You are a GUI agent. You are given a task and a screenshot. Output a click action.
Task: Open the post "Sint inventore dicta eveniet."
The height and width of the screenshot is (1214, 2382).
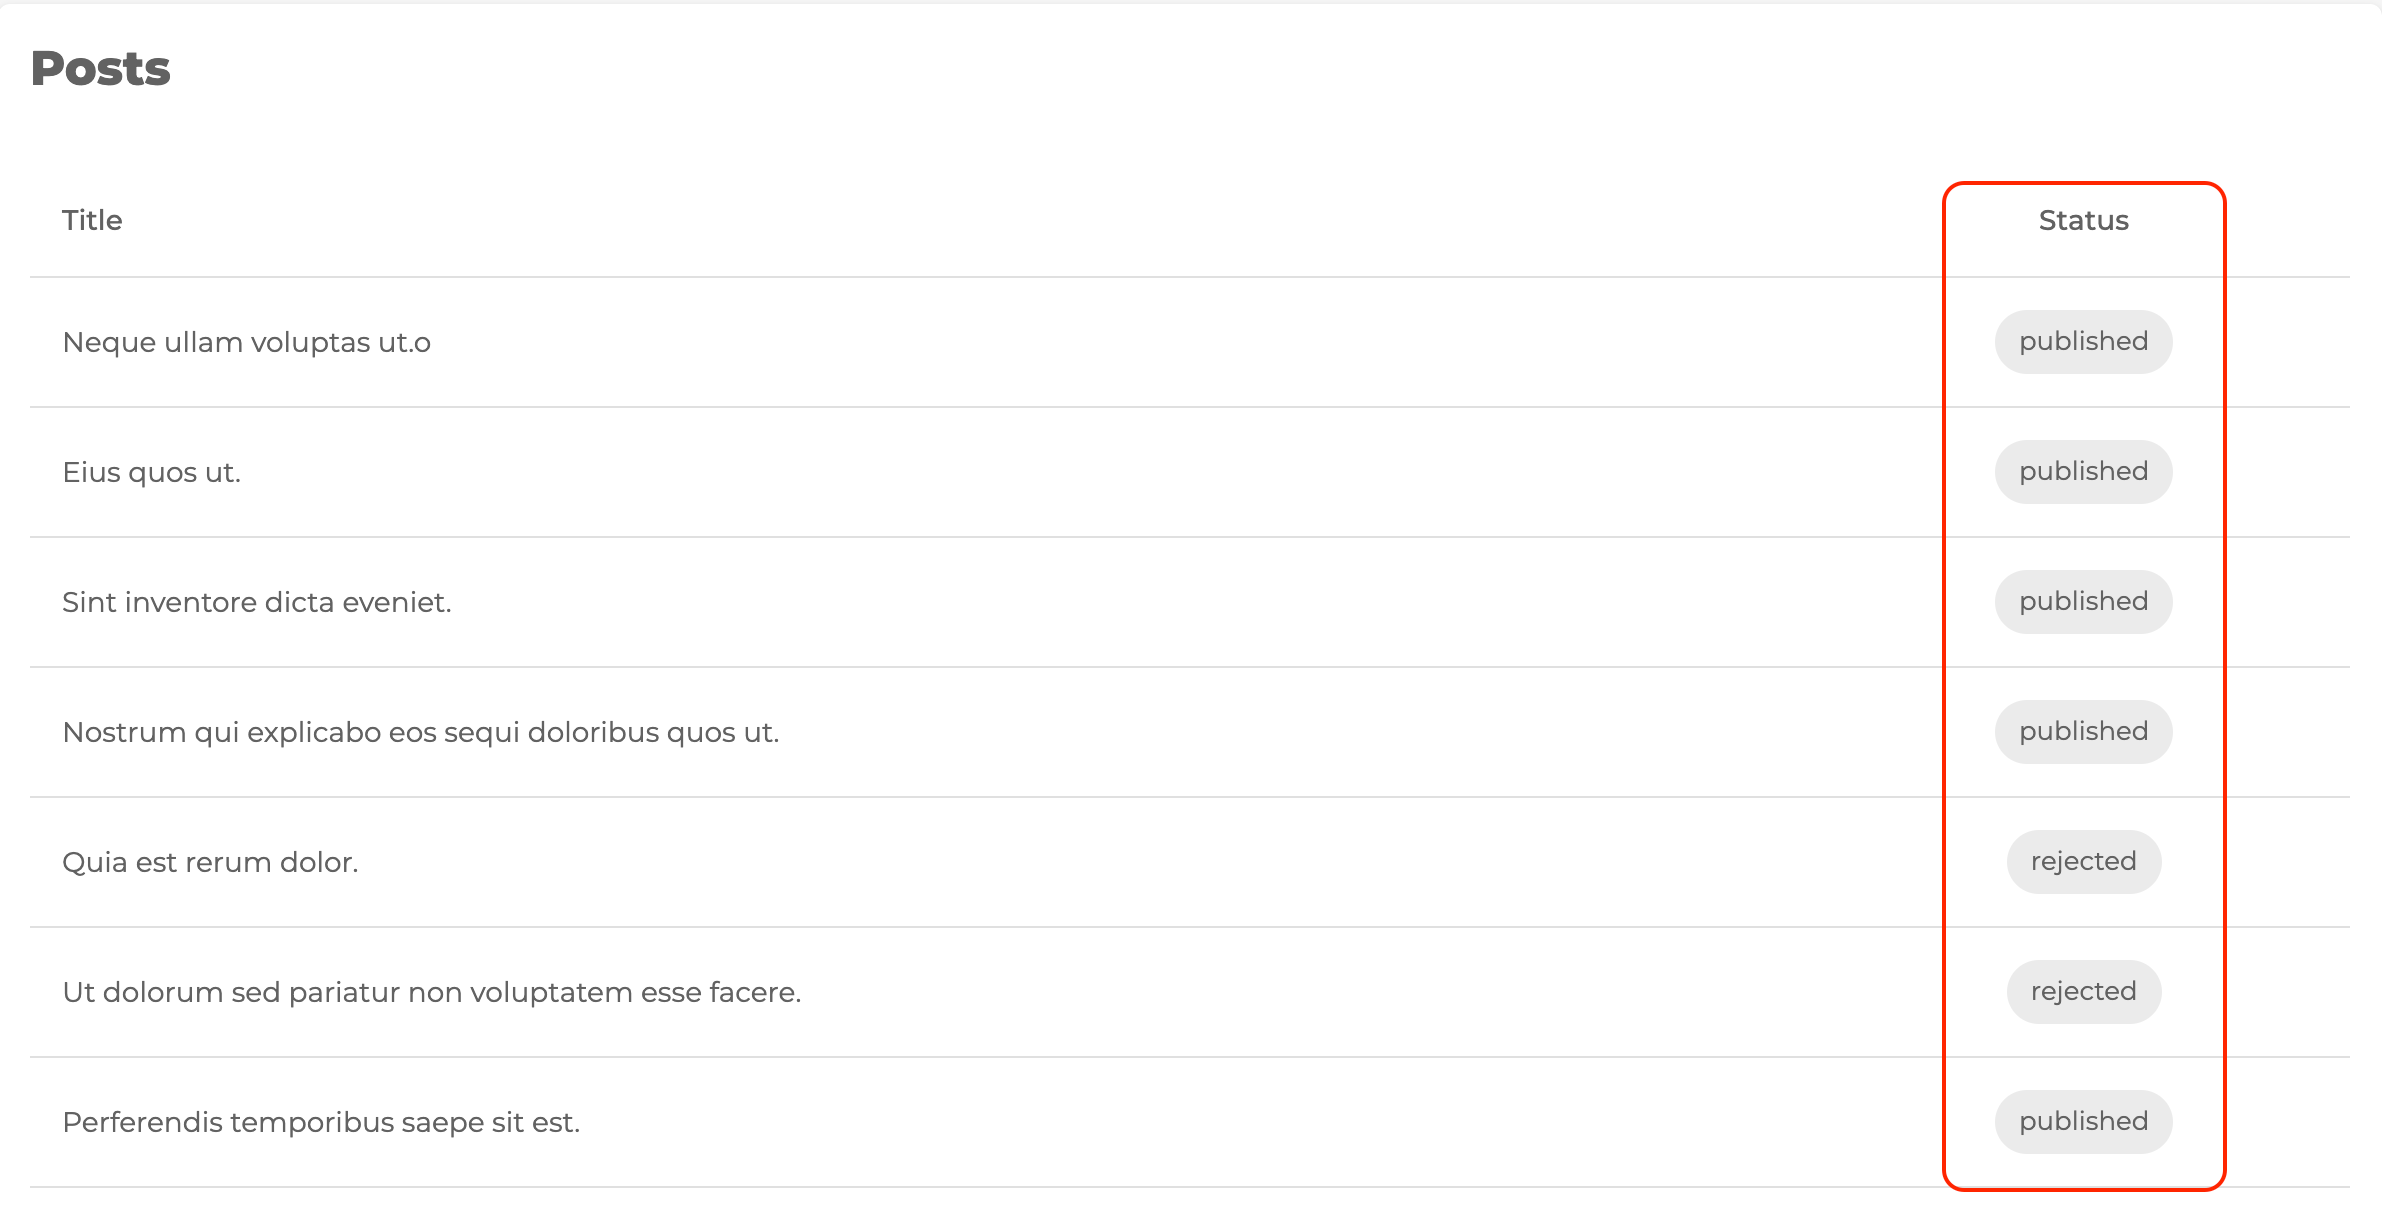tap(256, 602)
